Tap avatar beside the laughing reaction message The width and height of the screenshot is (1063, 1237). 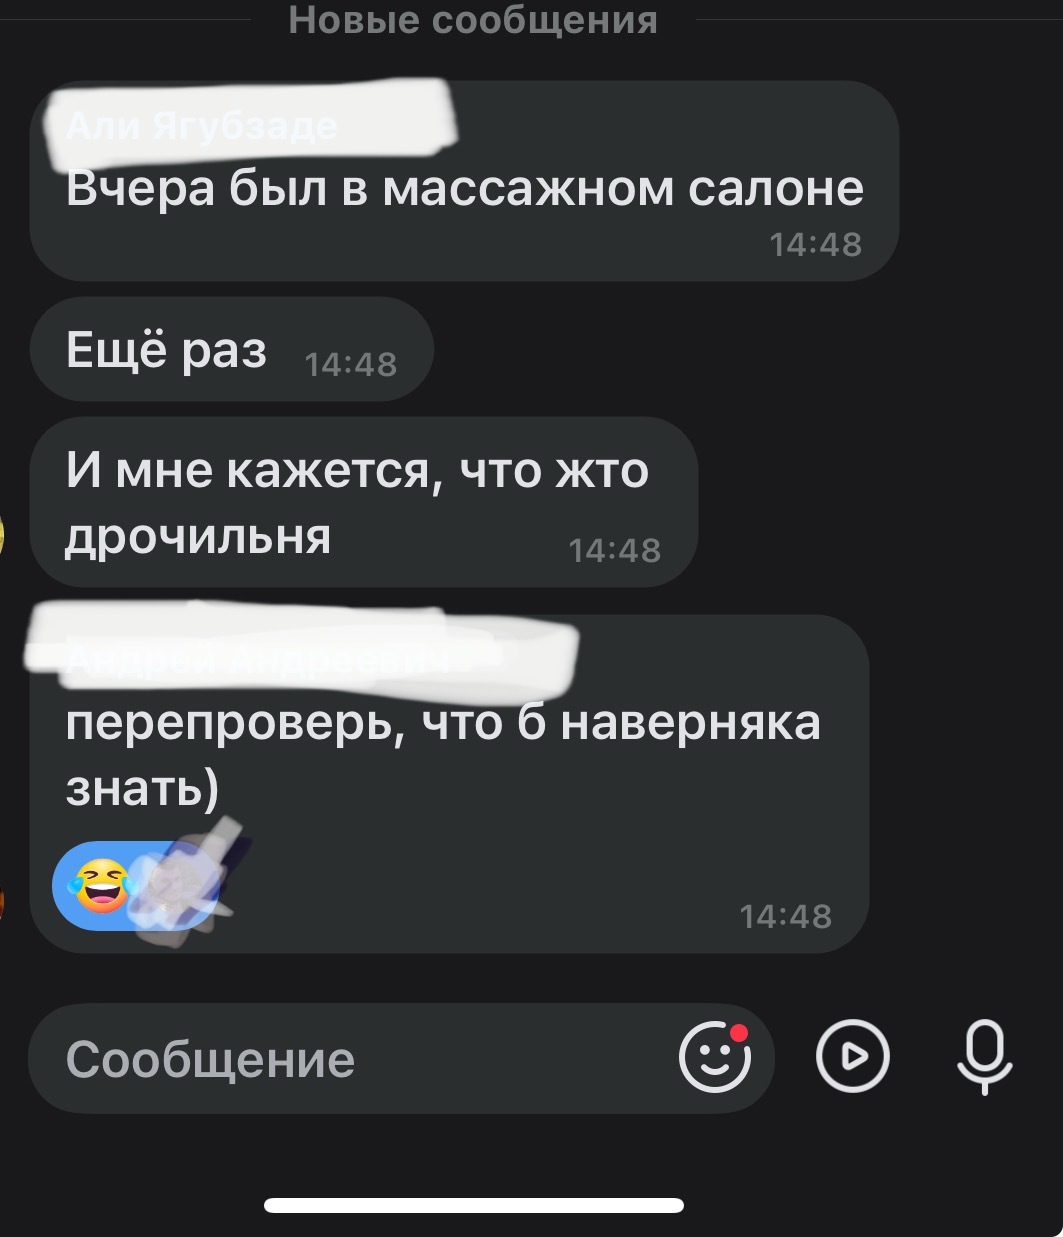3,903
